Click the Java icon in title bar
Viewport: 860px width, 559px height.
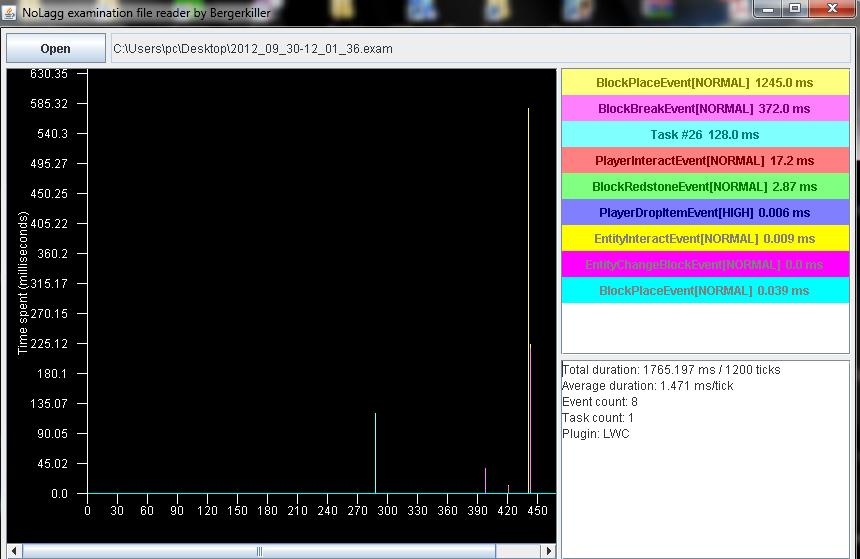tap(9, 13)
